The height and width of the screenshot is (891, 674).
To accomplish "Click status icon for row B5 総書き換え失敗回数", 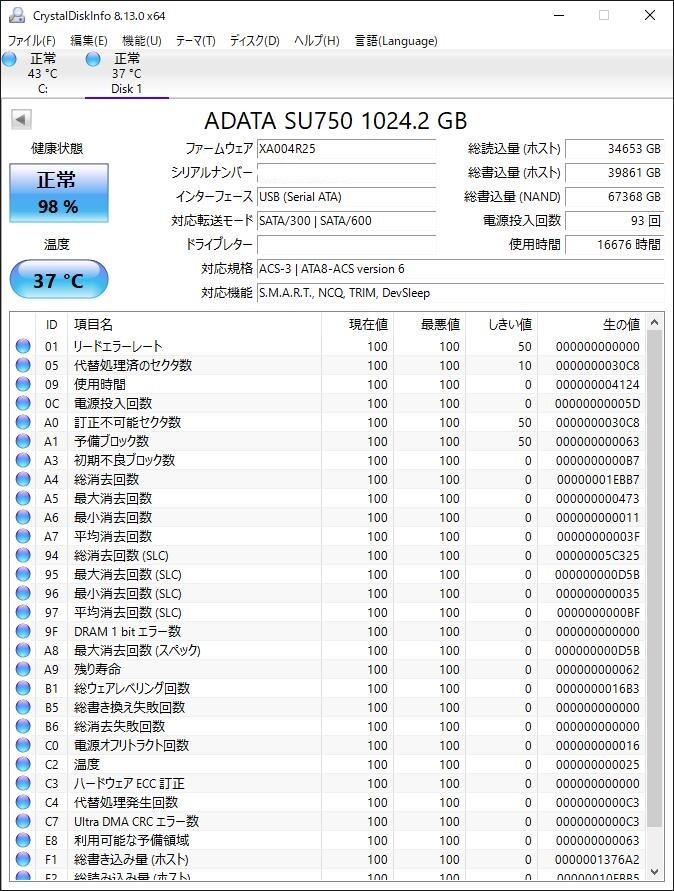I will (23, 707).
